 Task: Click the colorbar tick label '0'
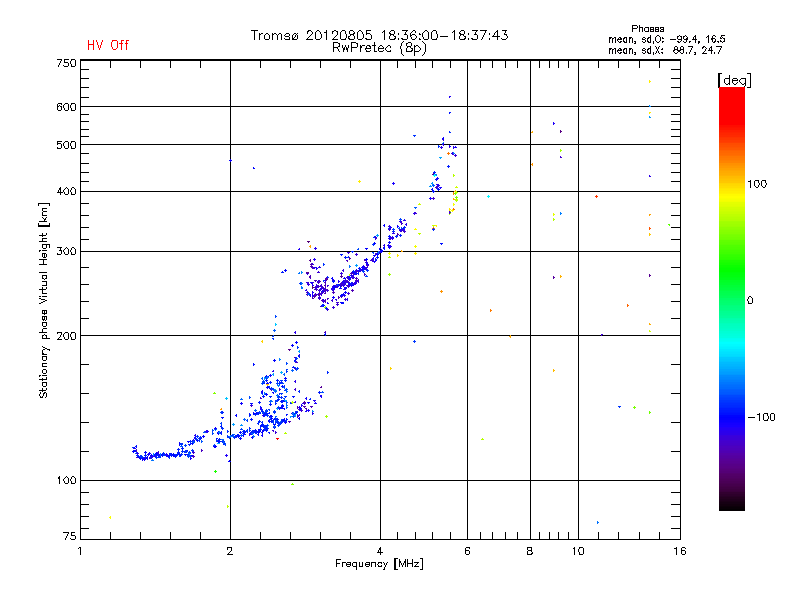(750, 301)
